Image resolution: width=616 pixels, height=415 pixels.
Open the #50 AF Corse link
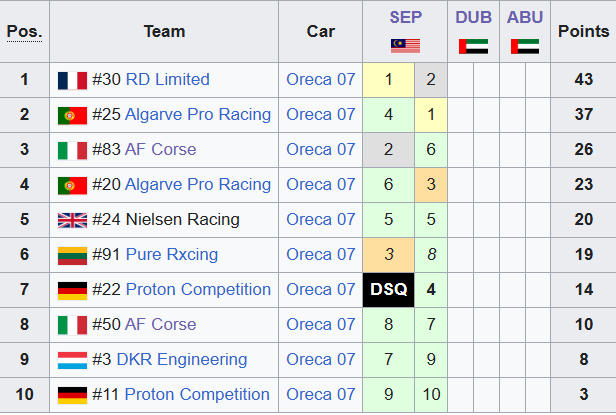(161, 324)
